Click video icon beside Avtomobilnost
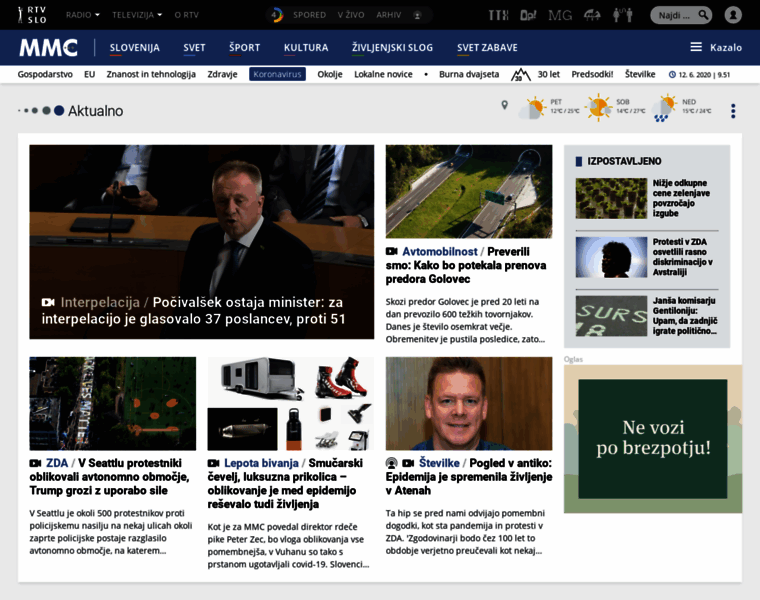Screen dimensions: 760x600 pyautogui.click(x=392, y=252)
